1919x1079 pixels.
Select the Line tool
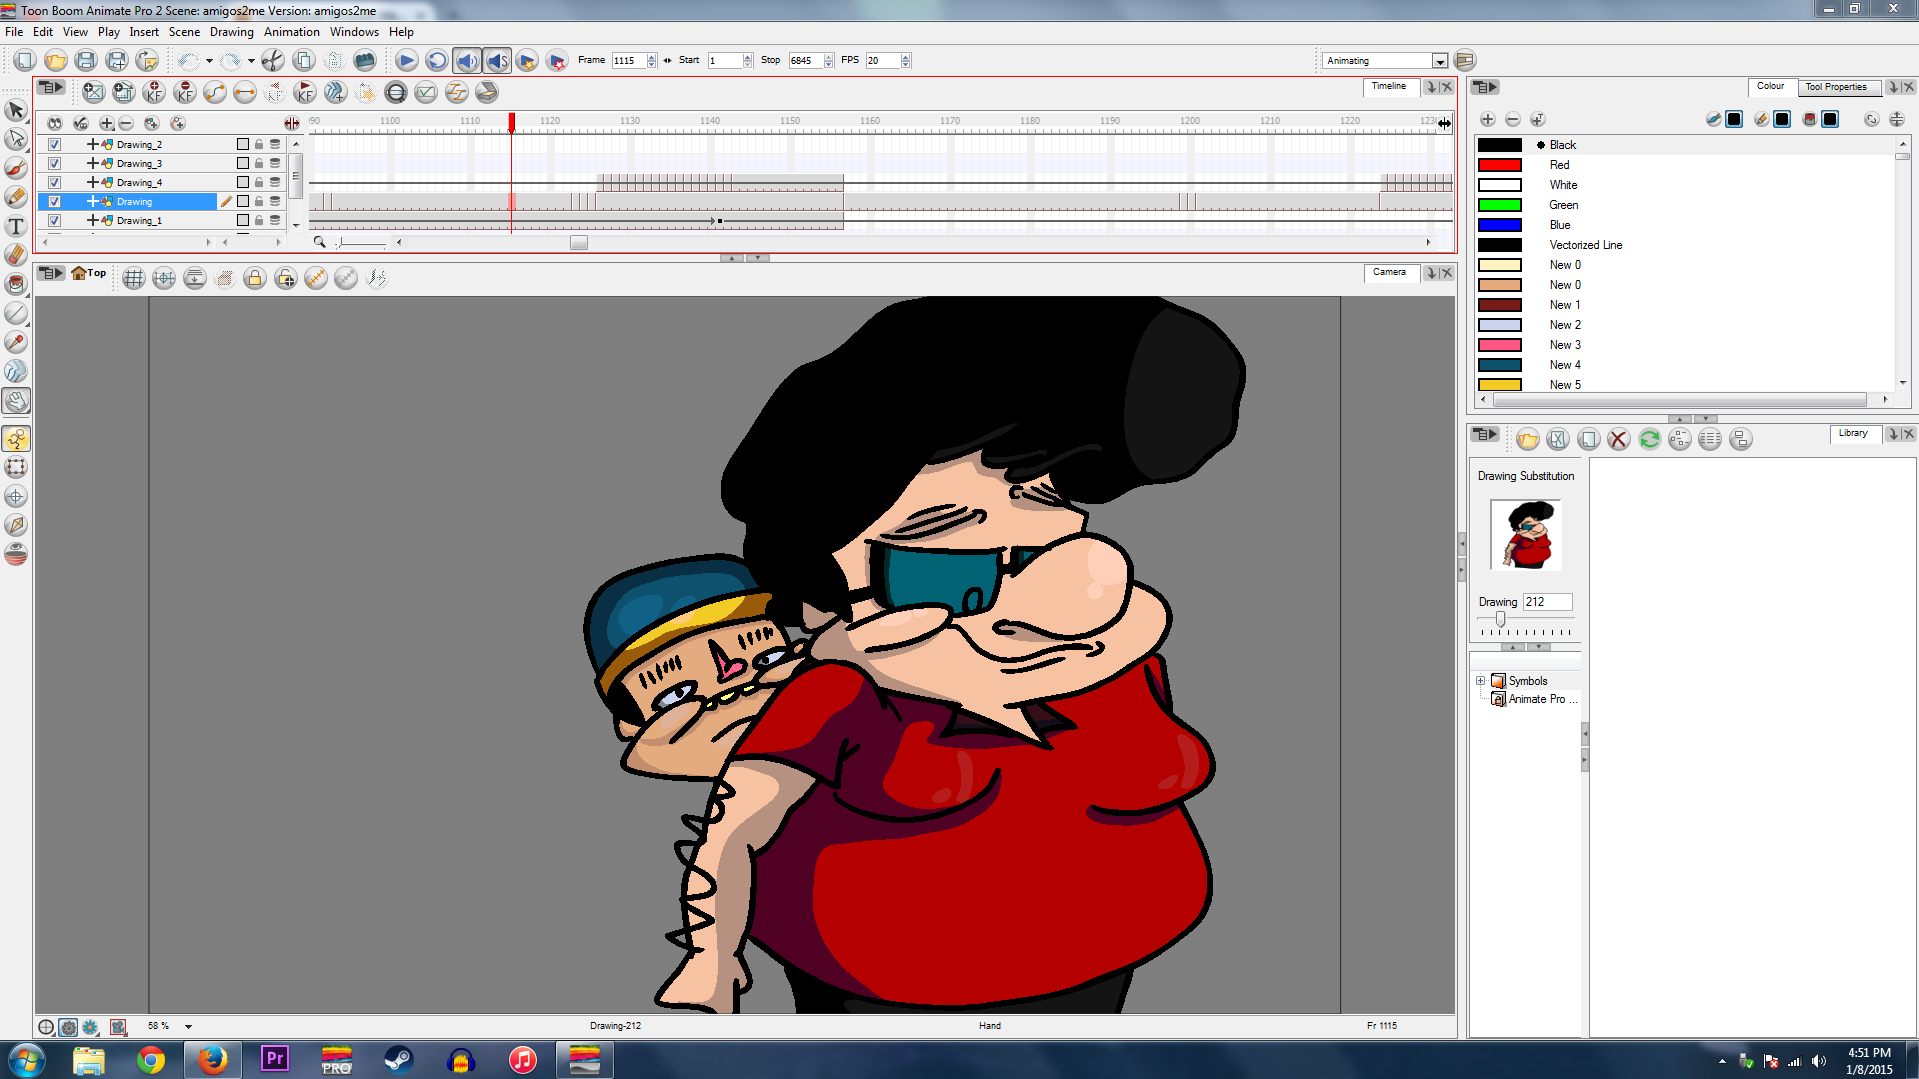tap(16, 313)
